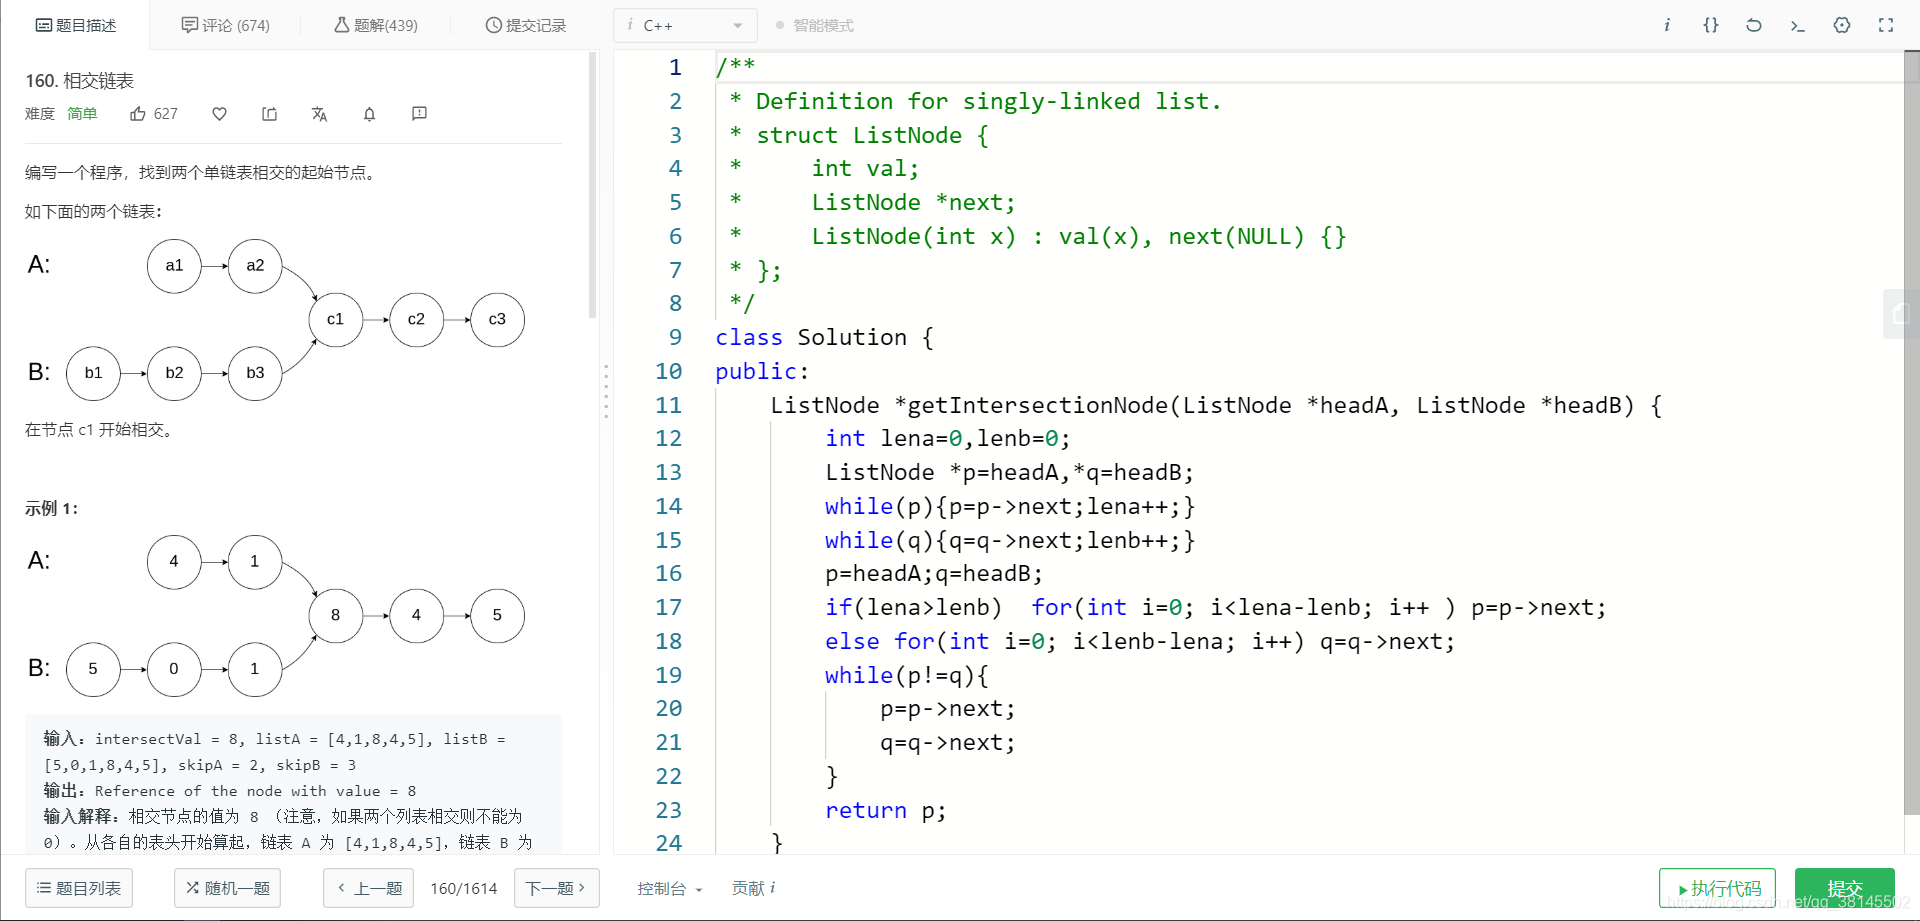The width and height of the screenshot is (1920, 921).
Task: Click code line number 17
Action: point(668,607)
